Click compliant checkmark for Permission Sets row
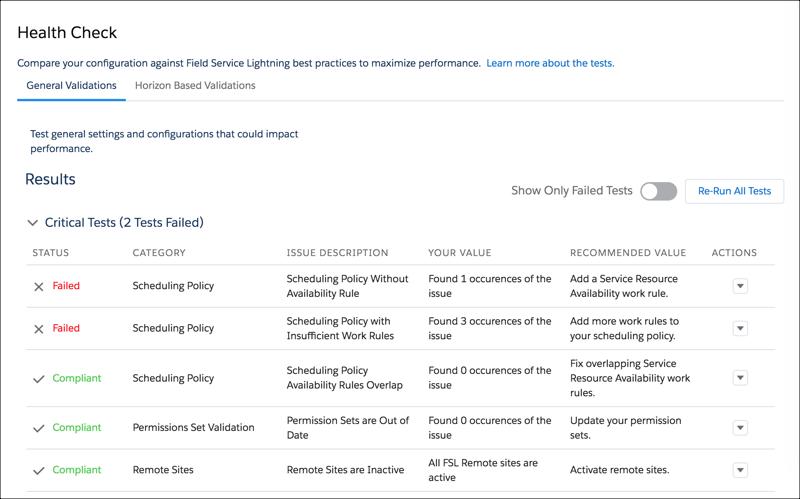Image resolution: width=800 pixels, height=499 pixels. coord(39,429)
